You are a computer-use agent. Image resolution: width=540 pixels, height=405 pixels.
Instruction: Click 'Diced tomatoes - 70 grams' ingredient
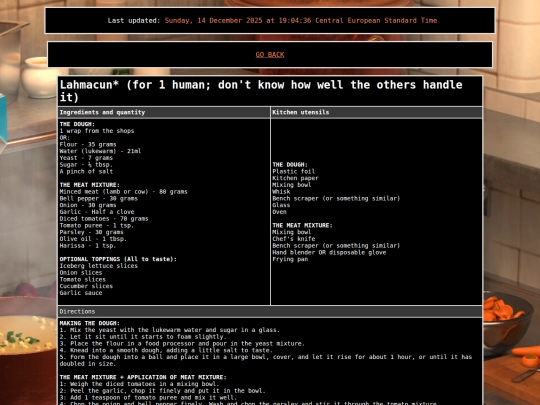(104, 219)
